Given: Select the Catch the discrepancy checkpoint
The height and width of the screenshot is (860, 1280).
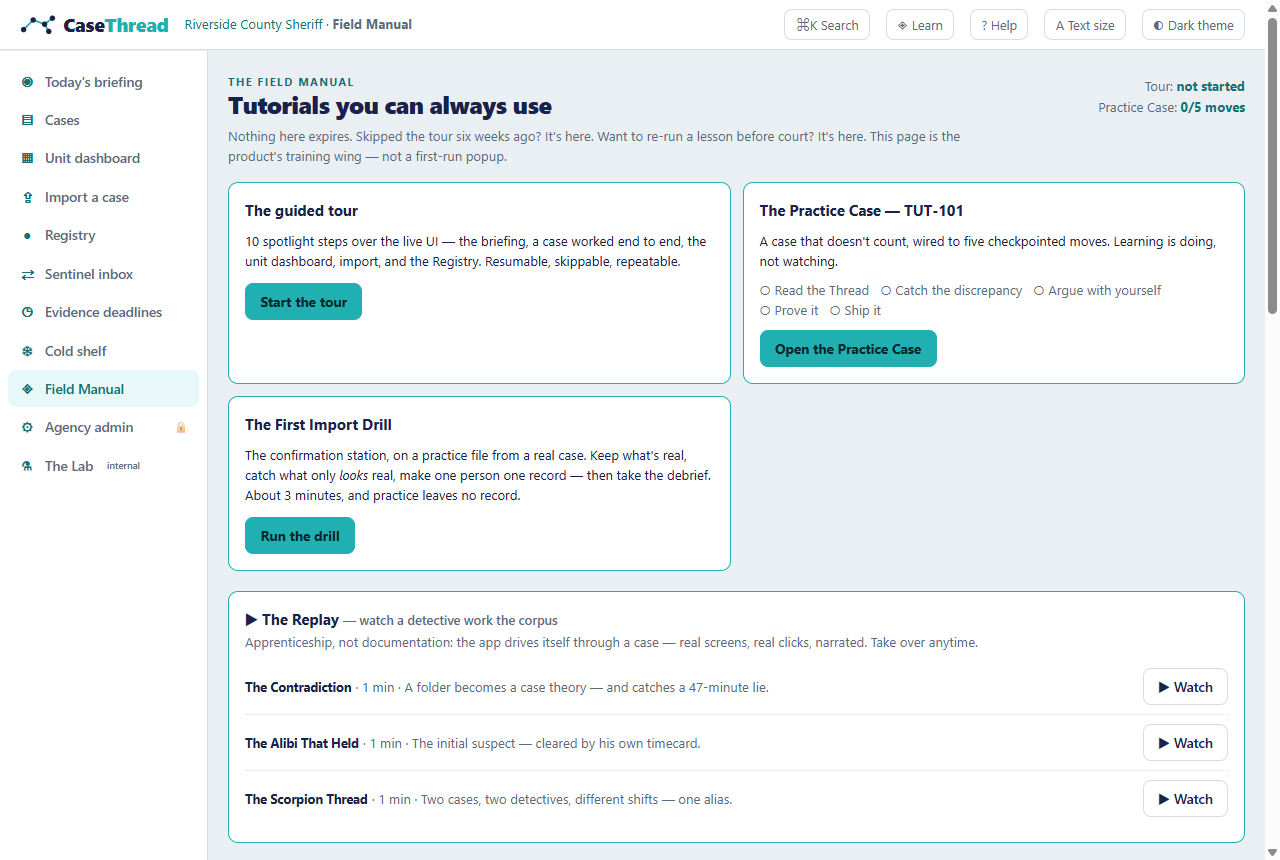Looking at the screenshot, I should [951, 290].
